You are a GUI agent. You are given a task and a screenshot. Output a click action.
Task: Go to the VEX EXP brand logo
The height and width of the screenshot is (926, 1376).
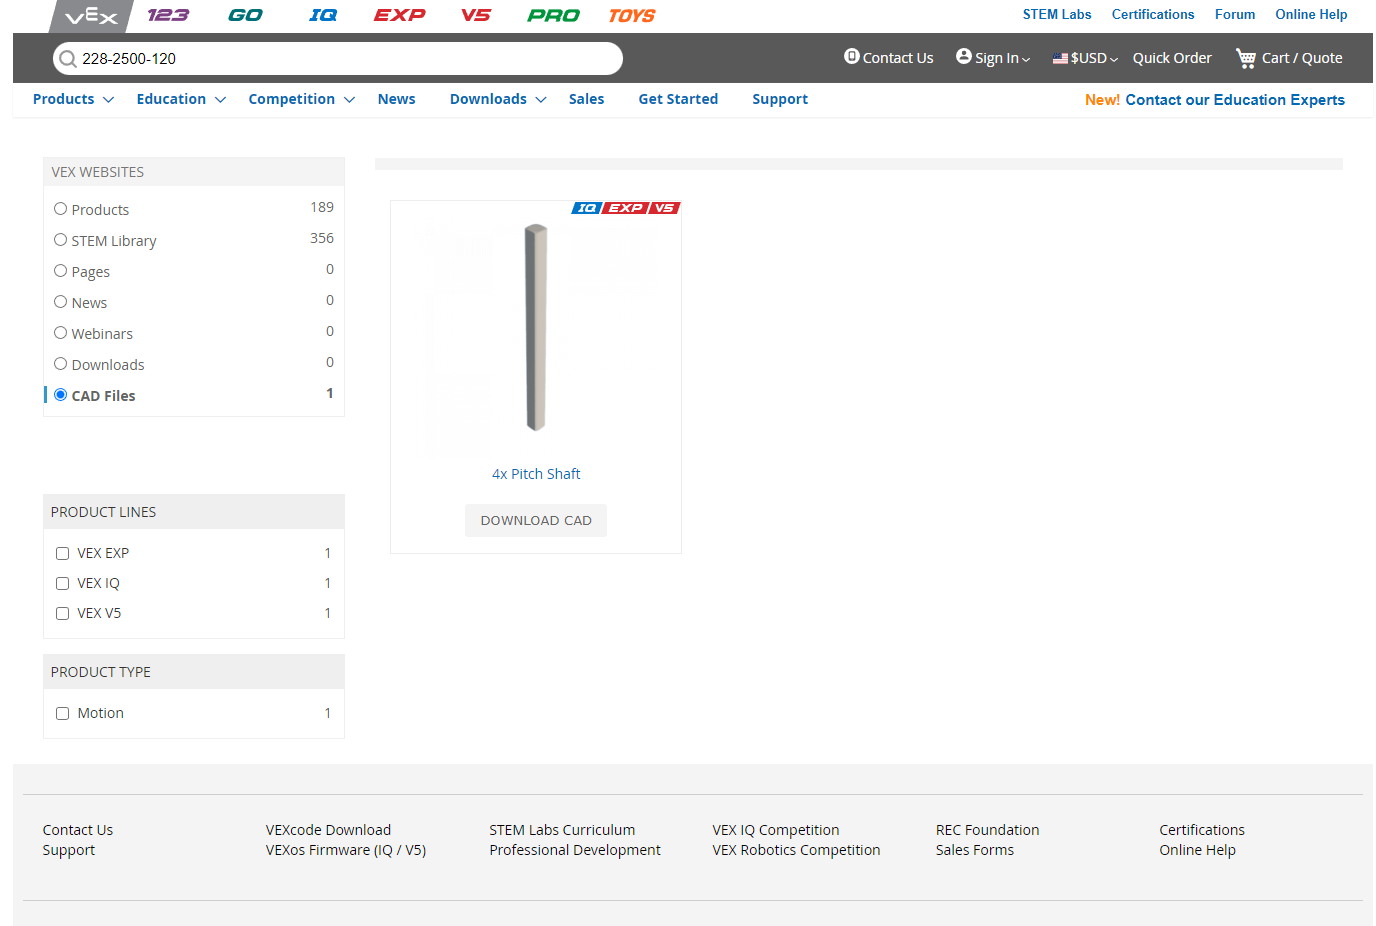pos(399,15)
